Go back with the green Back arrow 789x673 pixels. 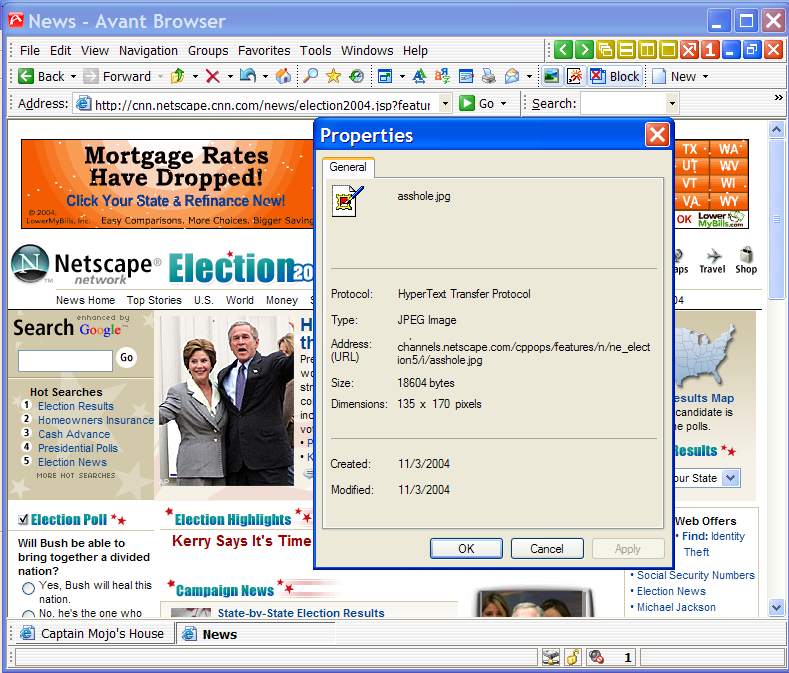[41, 77]
